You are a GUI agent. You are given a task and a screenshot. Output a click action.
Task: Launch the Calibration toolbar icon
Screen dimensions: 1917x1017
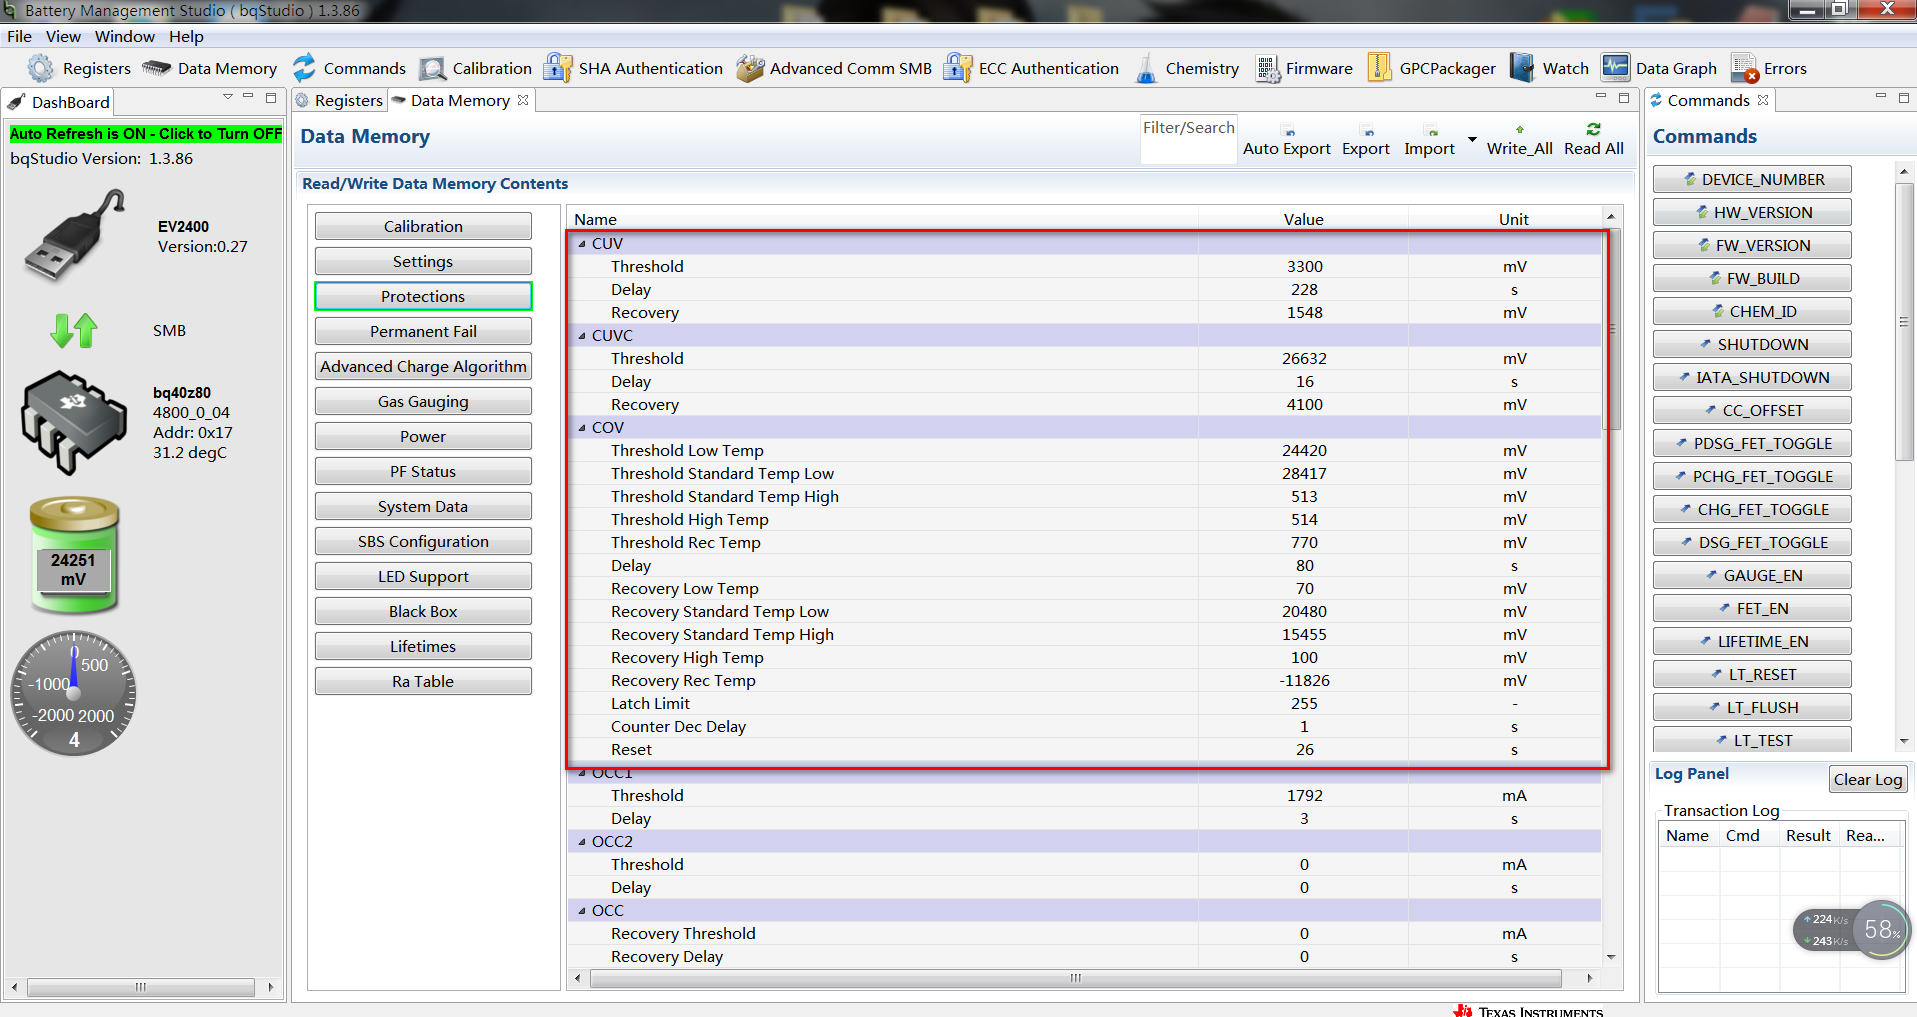[x=432, y=68]
